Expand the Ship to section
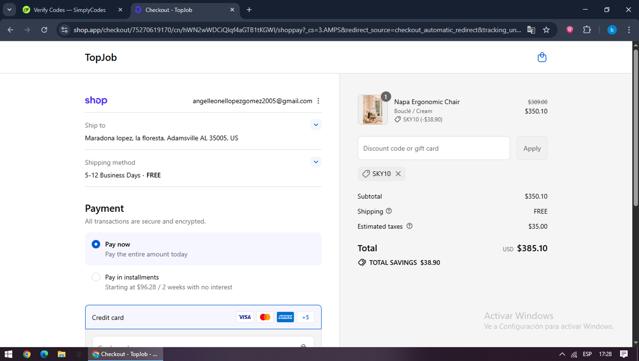Screen dimensions: 639x361 point(315,125)
